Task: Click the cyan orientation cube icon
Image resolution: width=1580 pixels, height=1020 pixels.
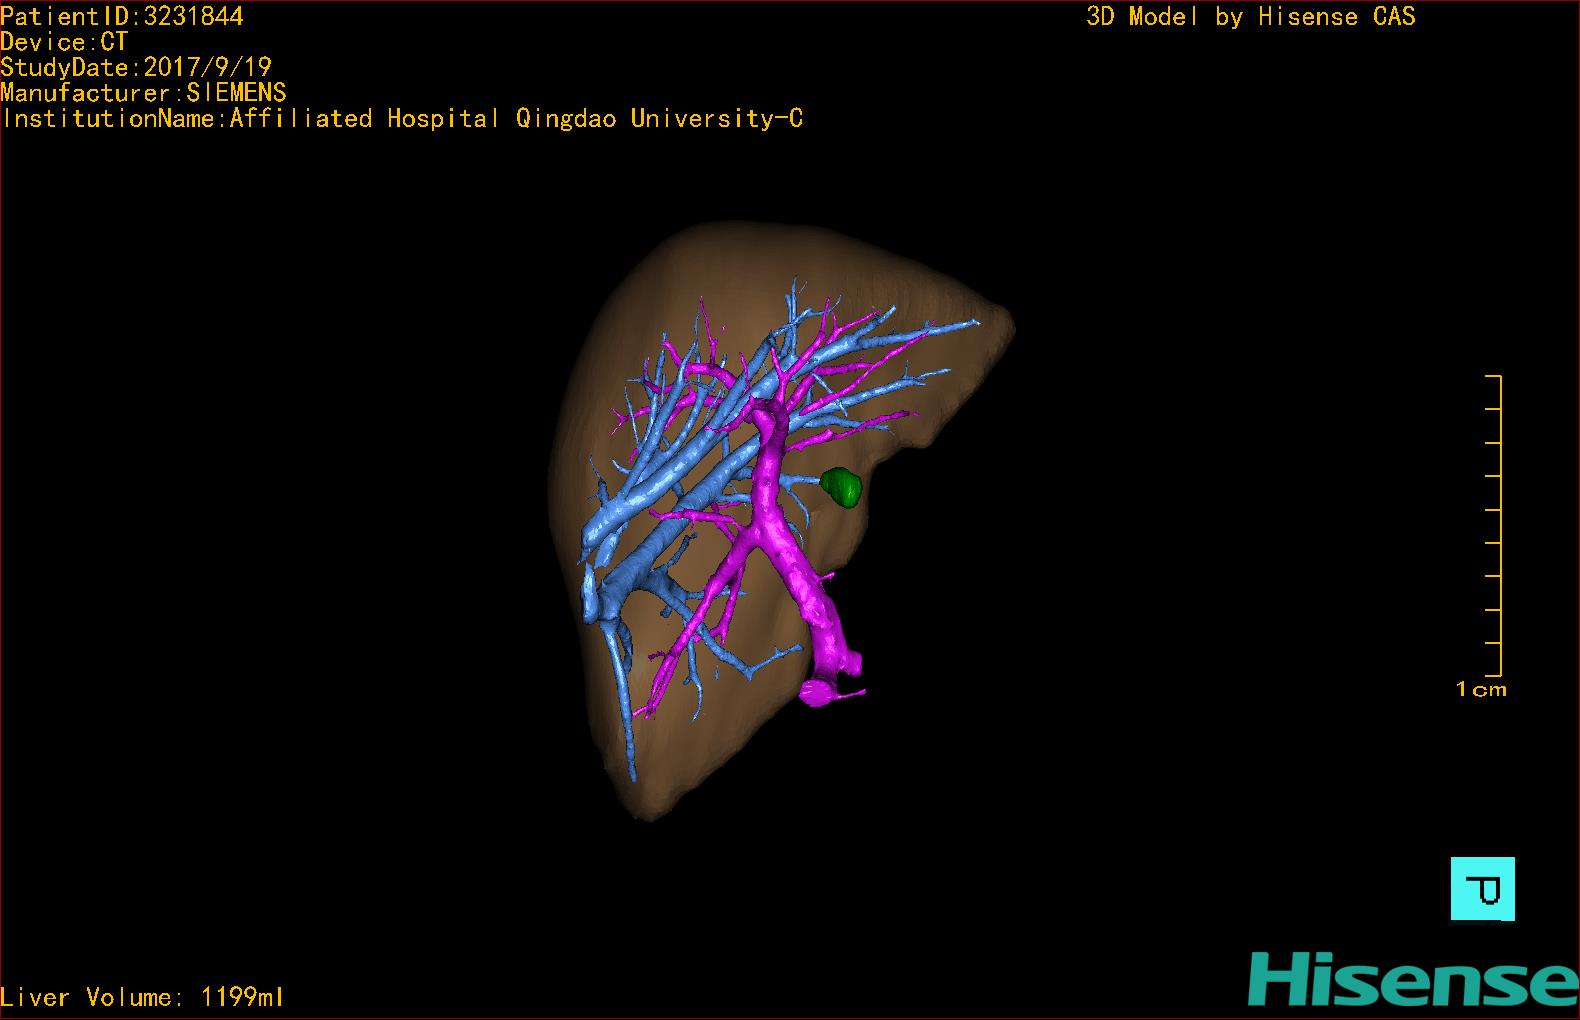Action: point(1483,888)
